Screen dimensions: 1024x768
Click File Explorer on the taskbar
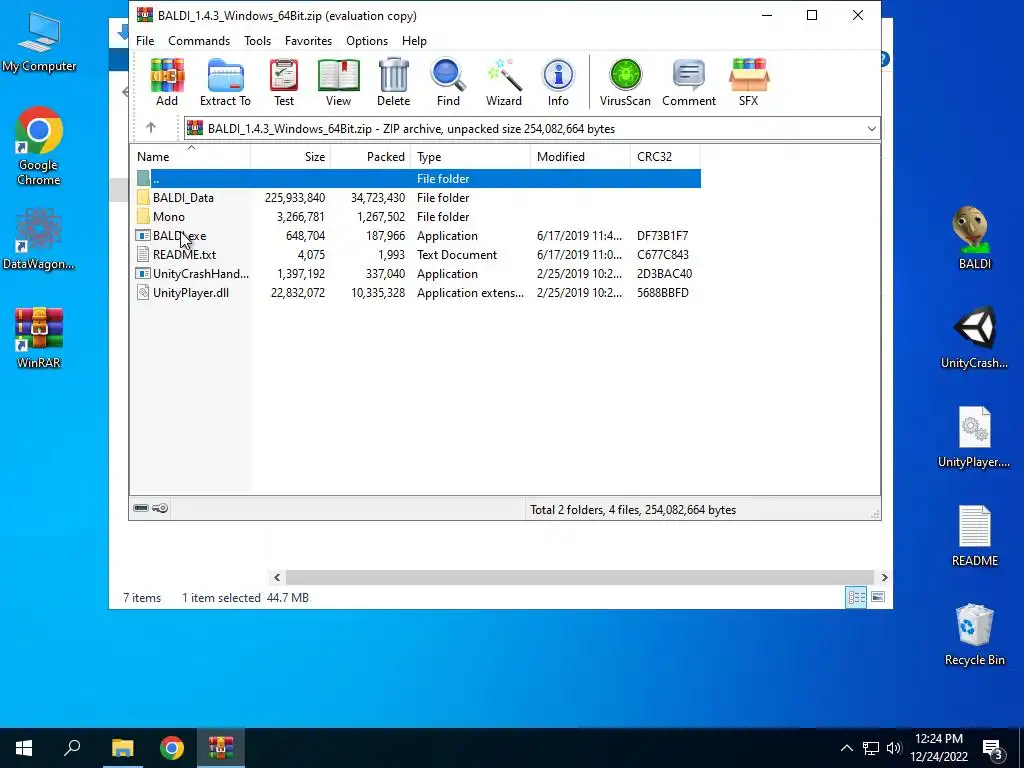[122, 748]
